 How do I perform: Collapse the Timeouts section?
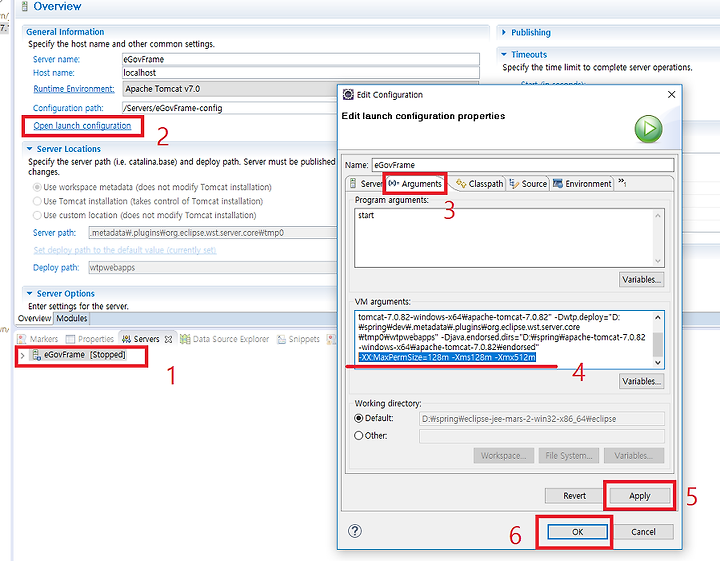[x=504, y=54]
